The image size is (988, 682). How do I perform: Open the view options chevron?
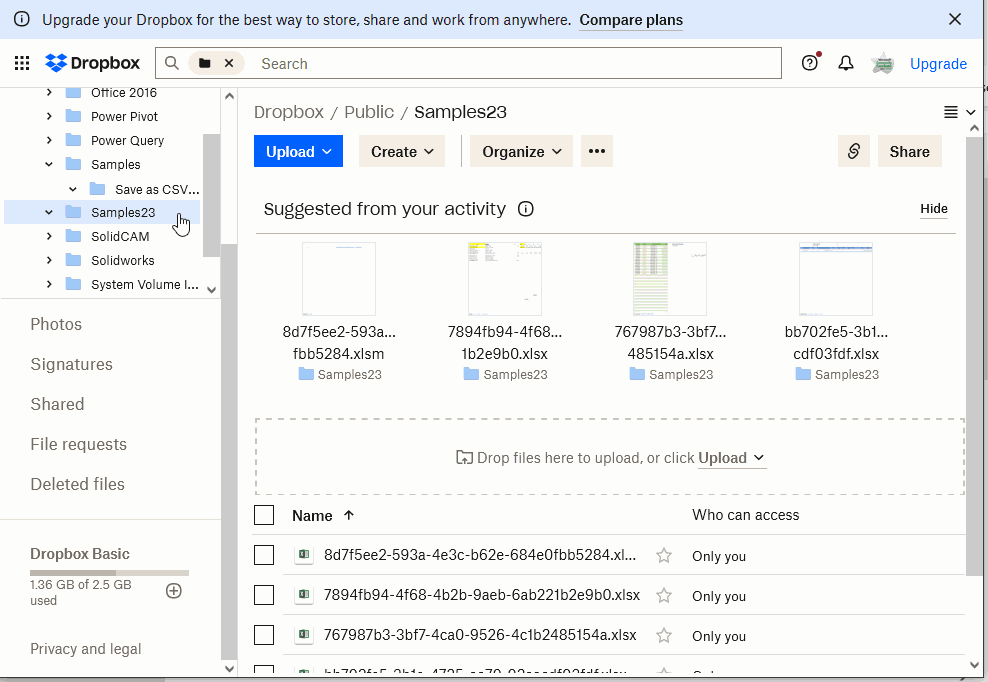tap(970, 112)
